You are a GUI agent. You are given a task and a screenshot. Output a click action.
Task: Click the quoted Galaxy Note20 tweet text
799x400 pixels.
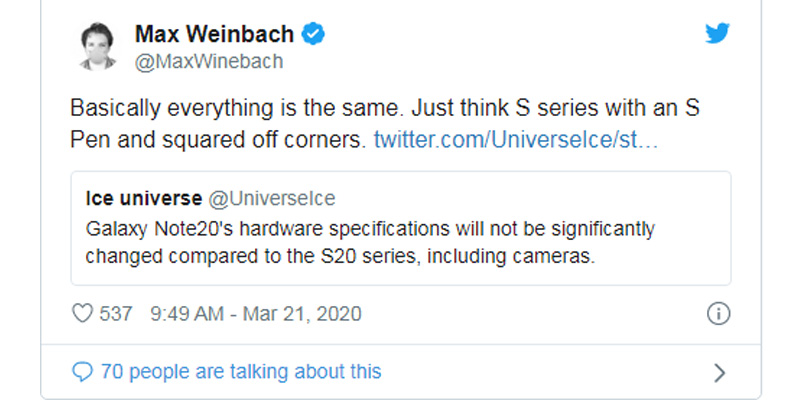pos(369,229)
